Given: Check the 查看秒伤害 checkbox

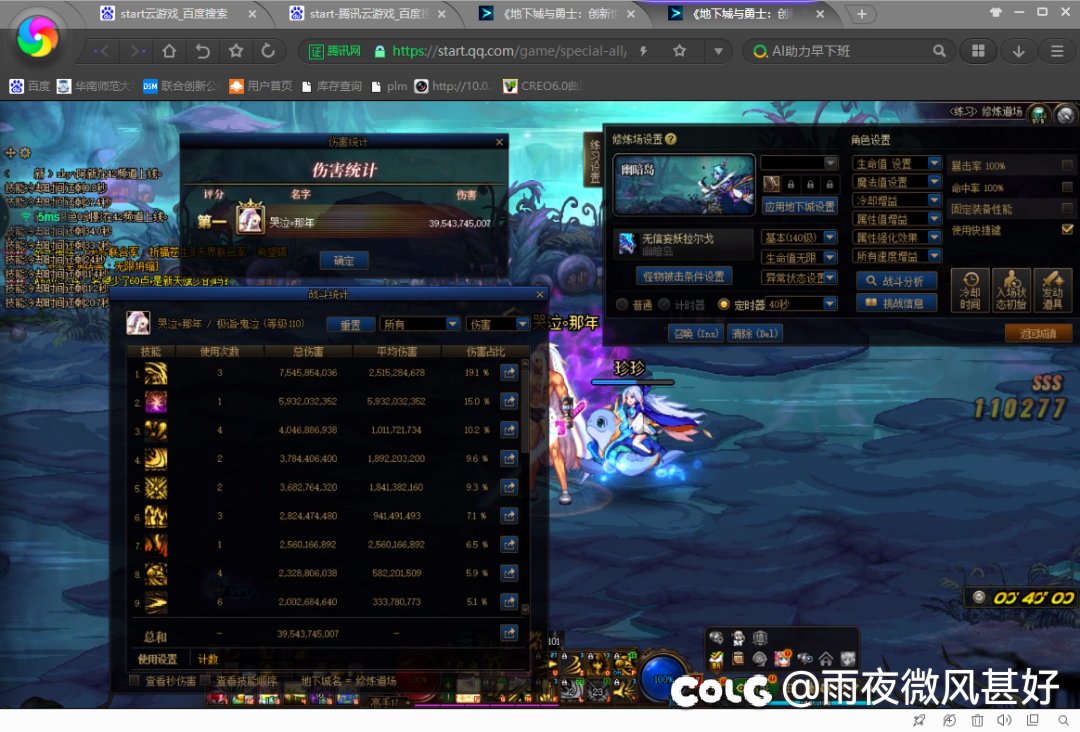Looking at the screenshot, I should coord(134,680).
